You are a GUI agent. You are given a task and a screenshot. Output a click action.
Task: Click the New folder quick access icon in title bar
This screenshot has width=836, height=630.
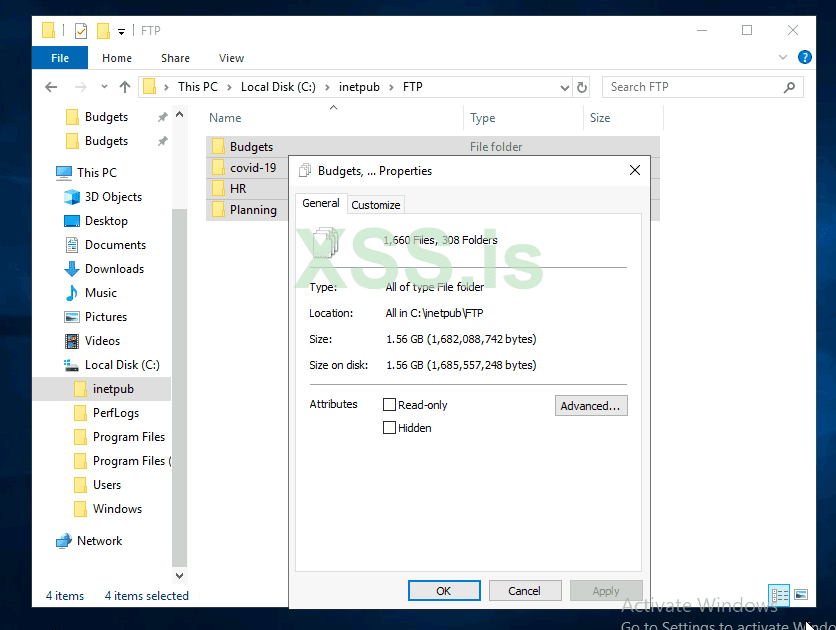103,31
